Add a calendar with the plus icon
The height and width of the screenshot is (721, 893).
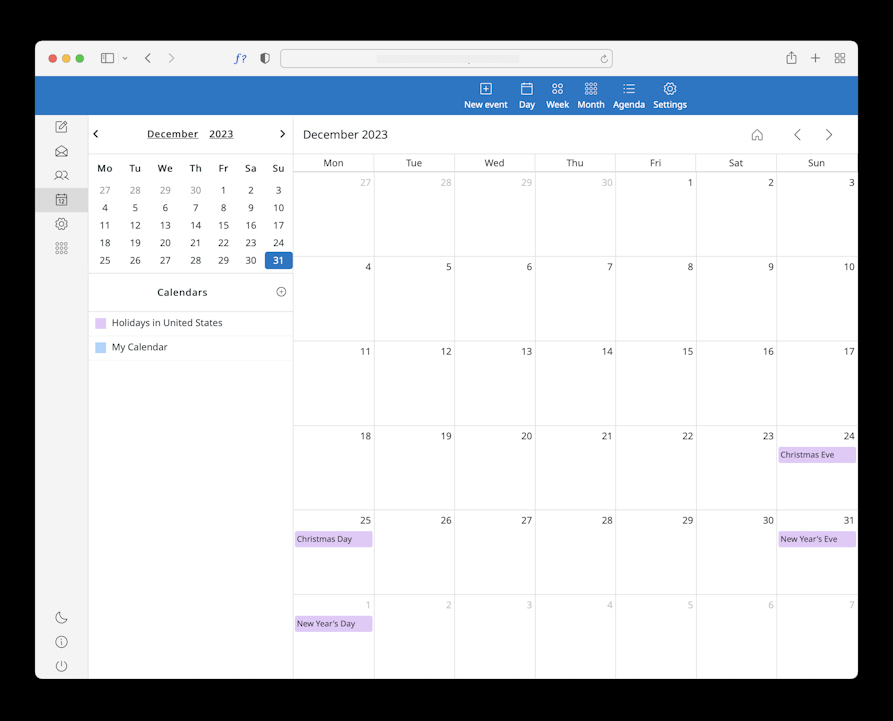[281, 292]
